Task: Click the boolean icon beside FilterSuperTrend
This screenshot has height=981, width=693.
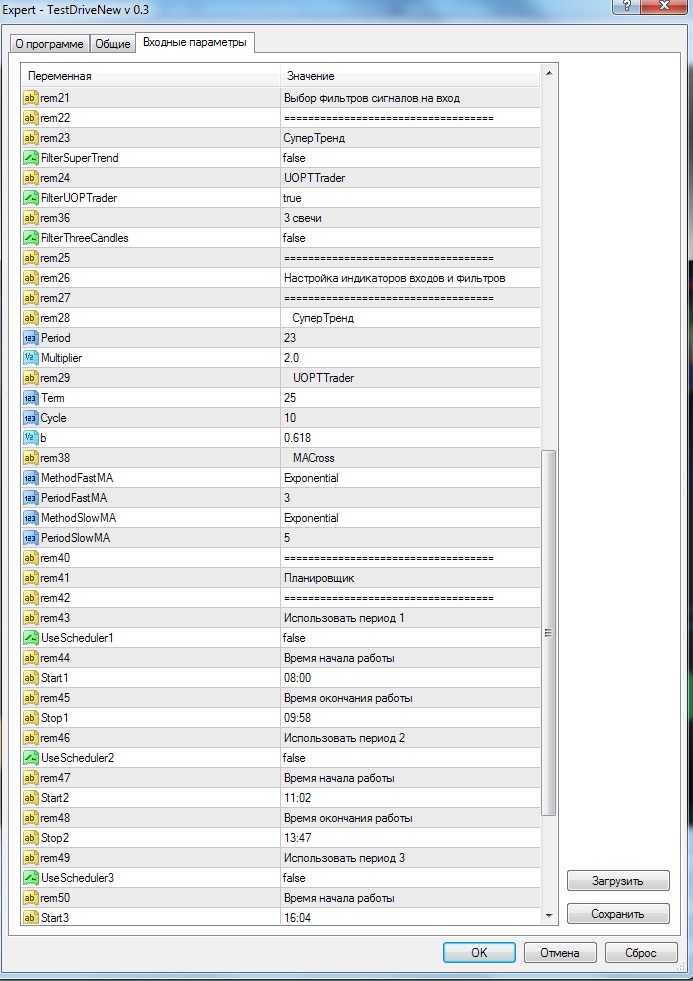Action: [31, 158]
